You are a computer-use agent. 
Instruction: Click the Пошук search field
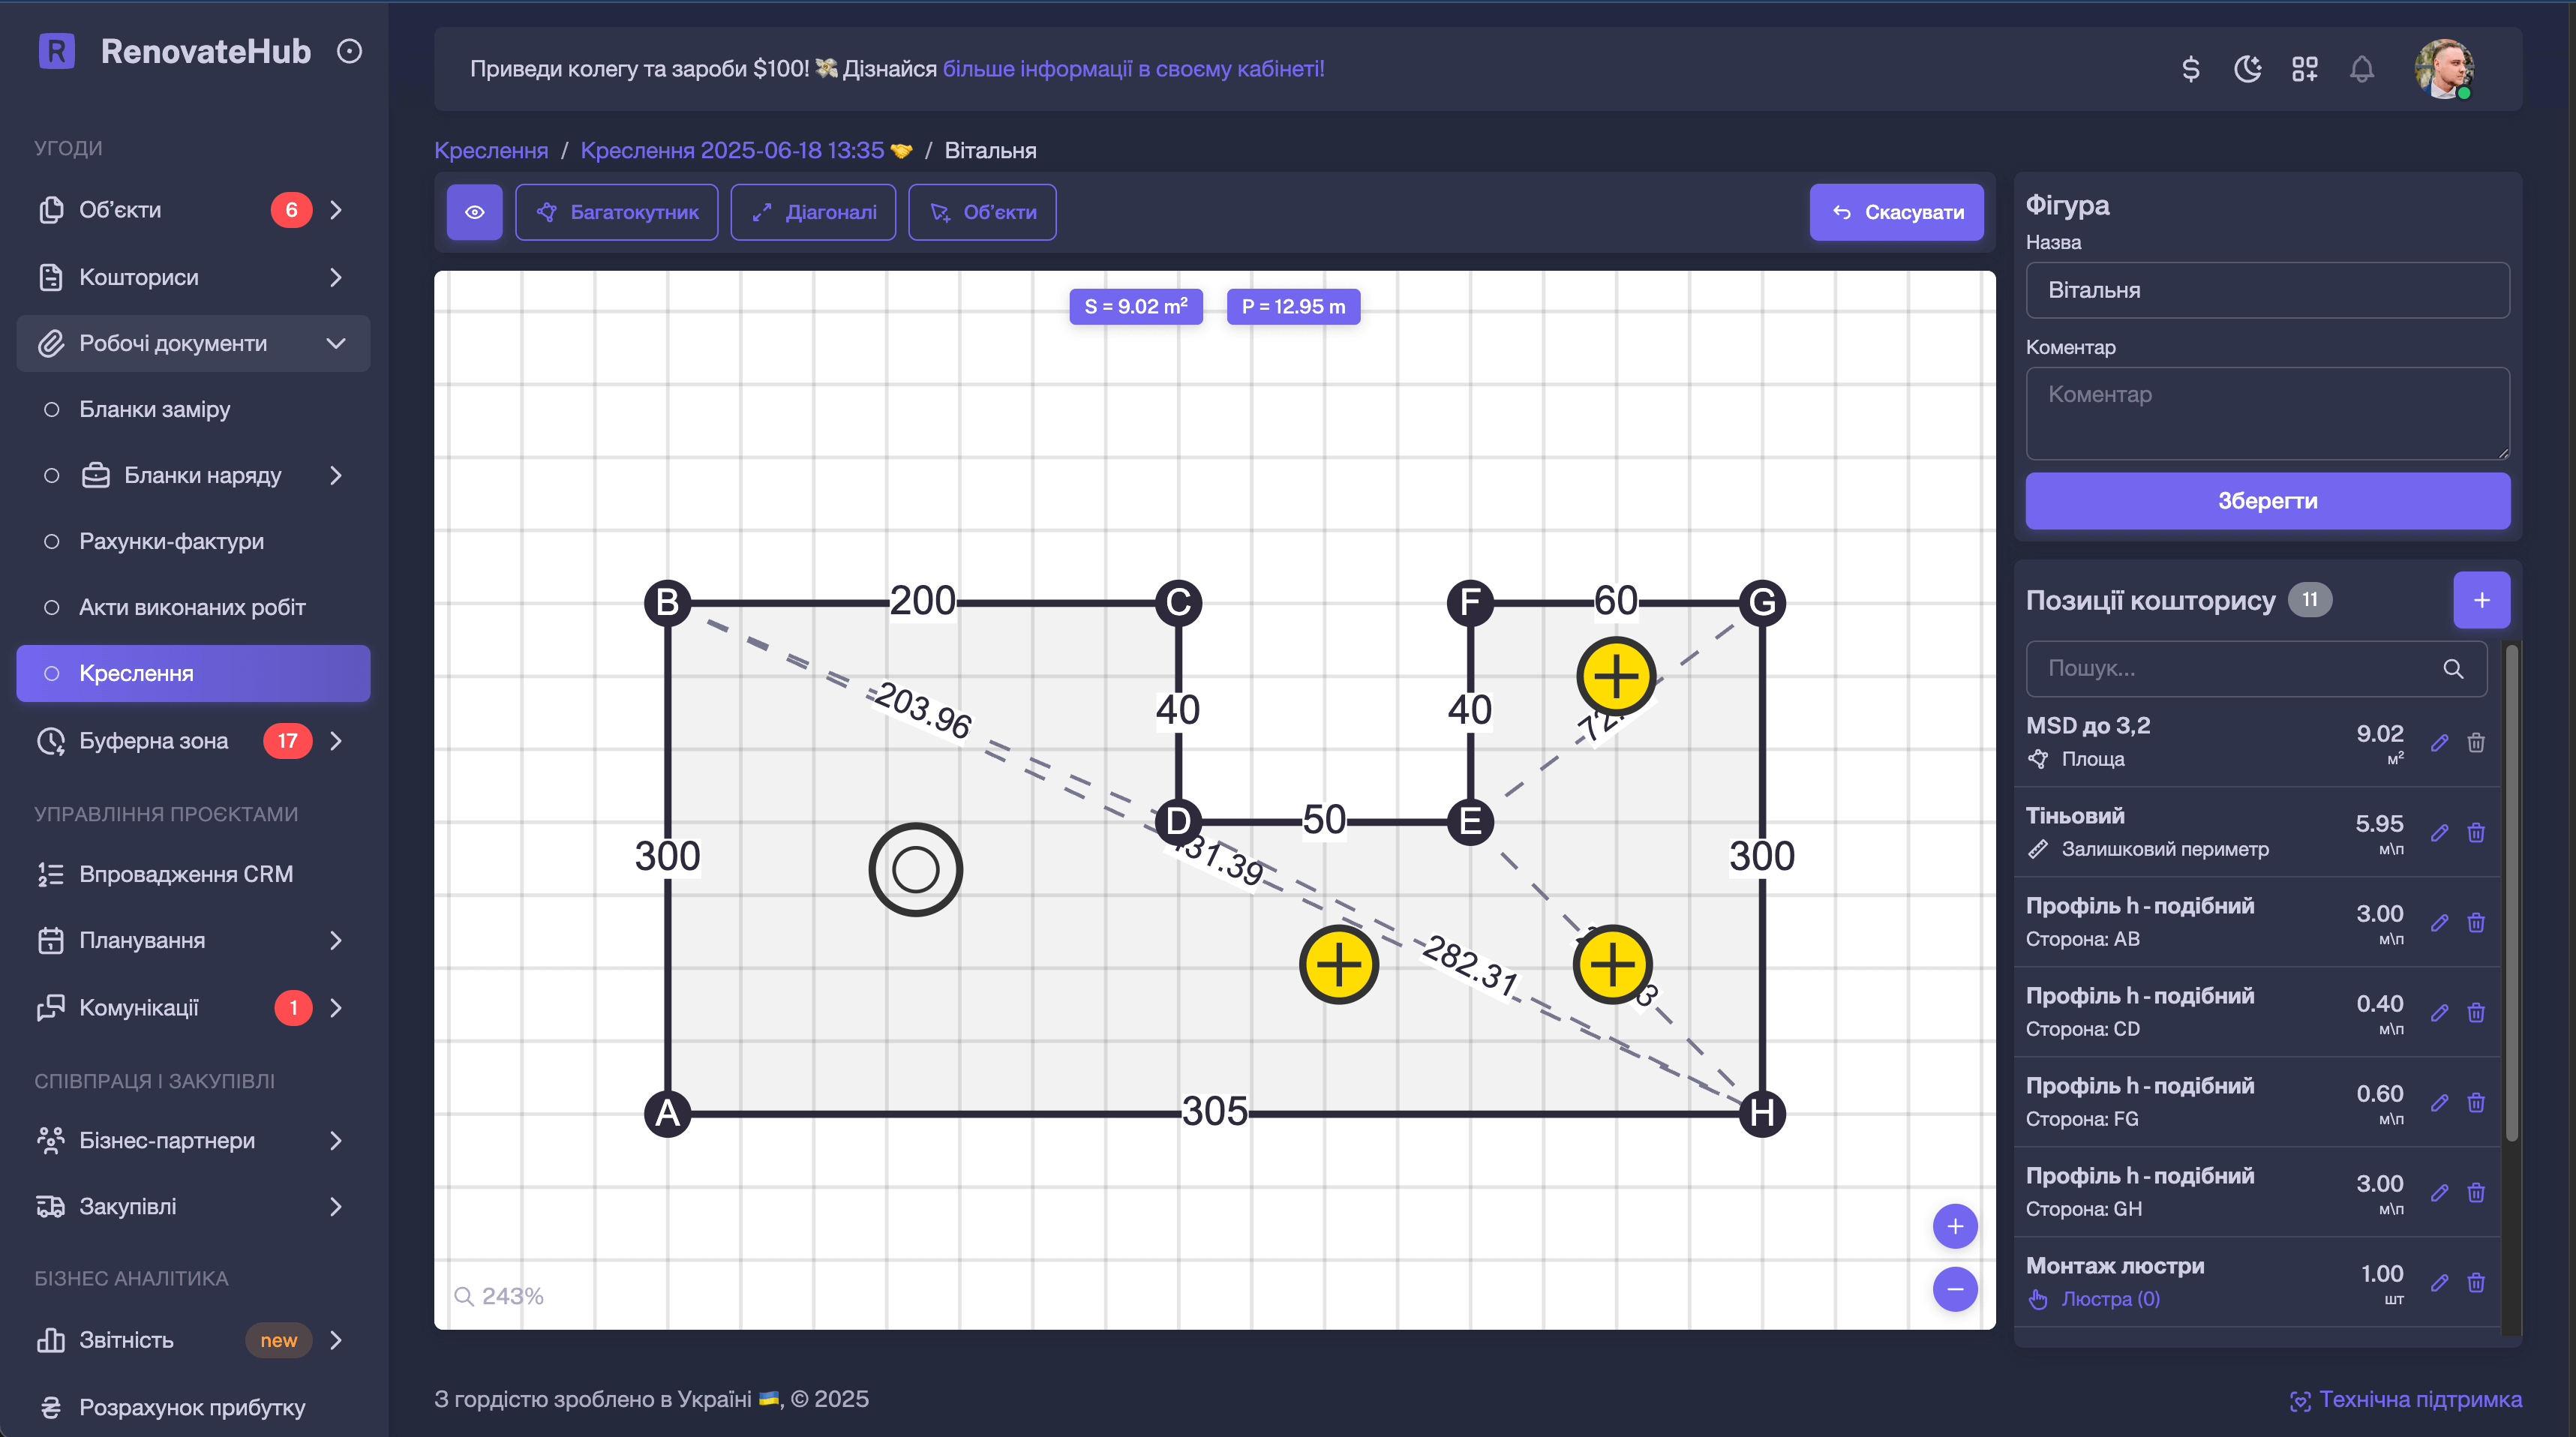[2256, 668]
